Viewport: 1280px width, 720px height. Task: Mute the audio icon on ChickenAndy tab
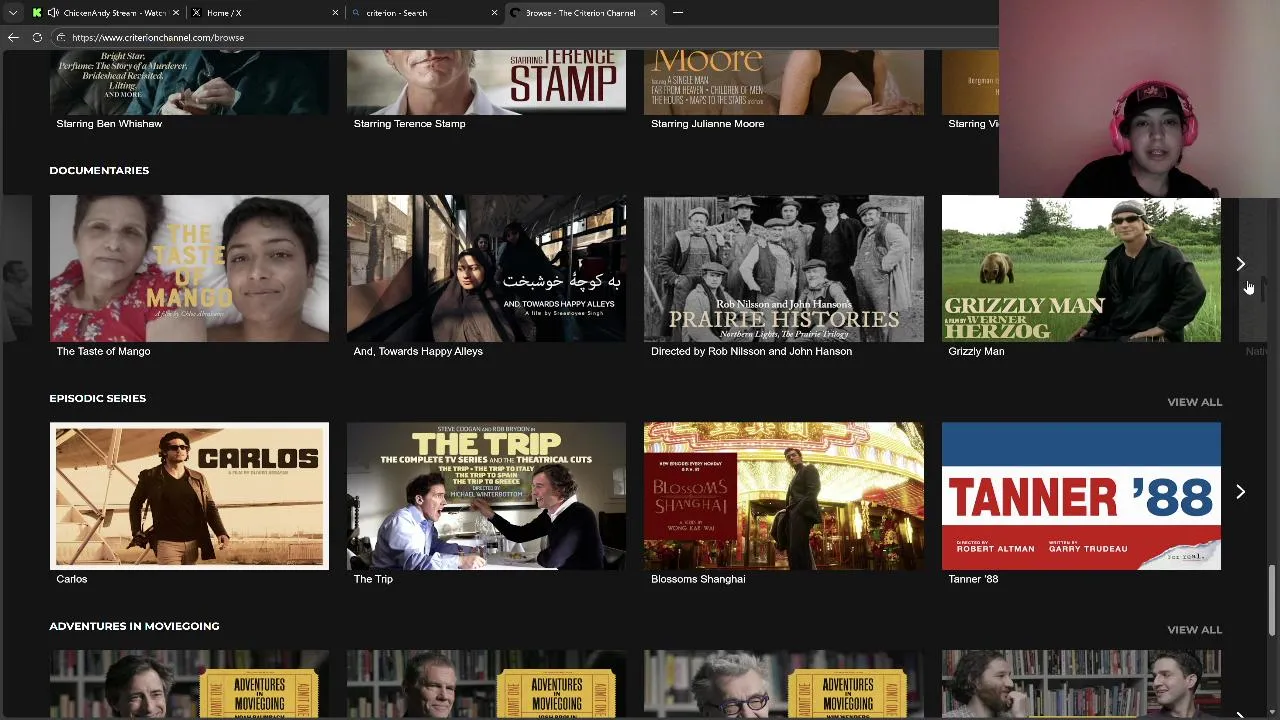[53, 13]
